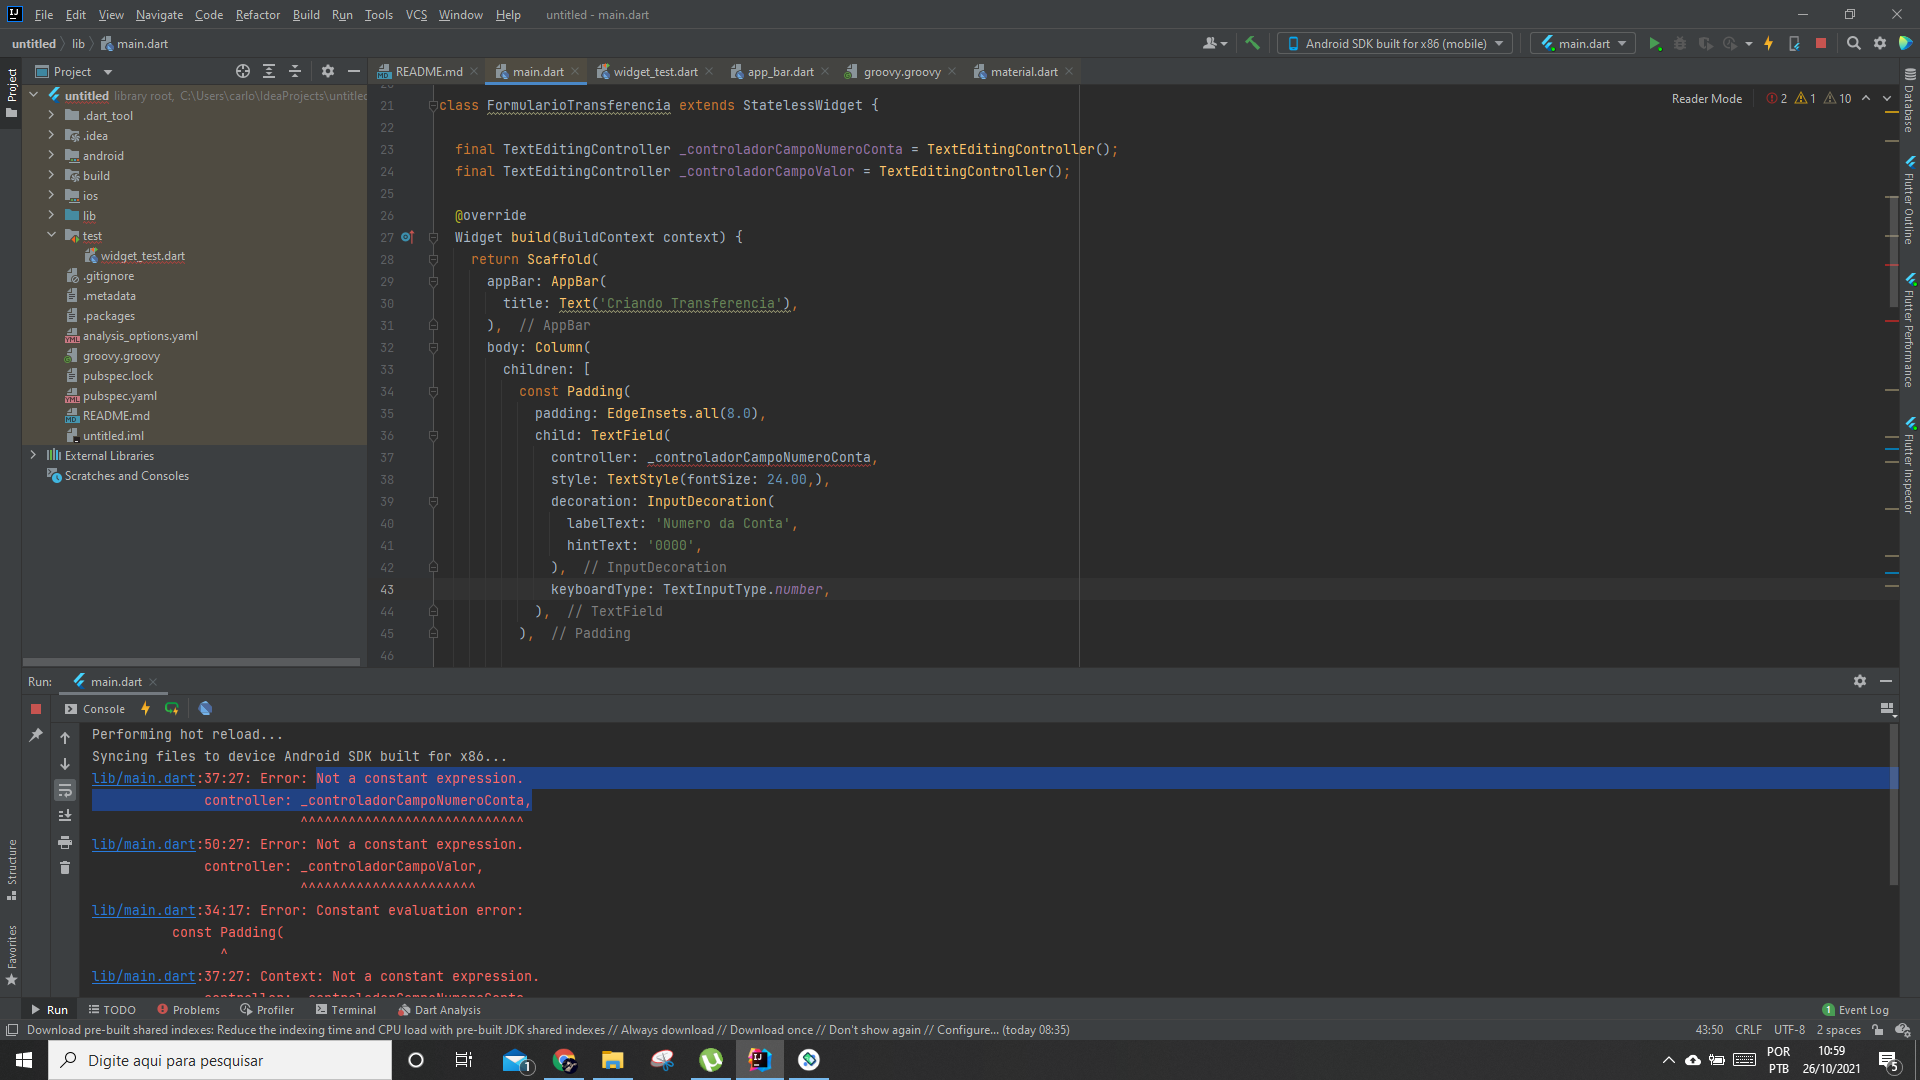1920x1080 pixels.
Task: Select the Build menu item
Action: (x=305, y=15)
